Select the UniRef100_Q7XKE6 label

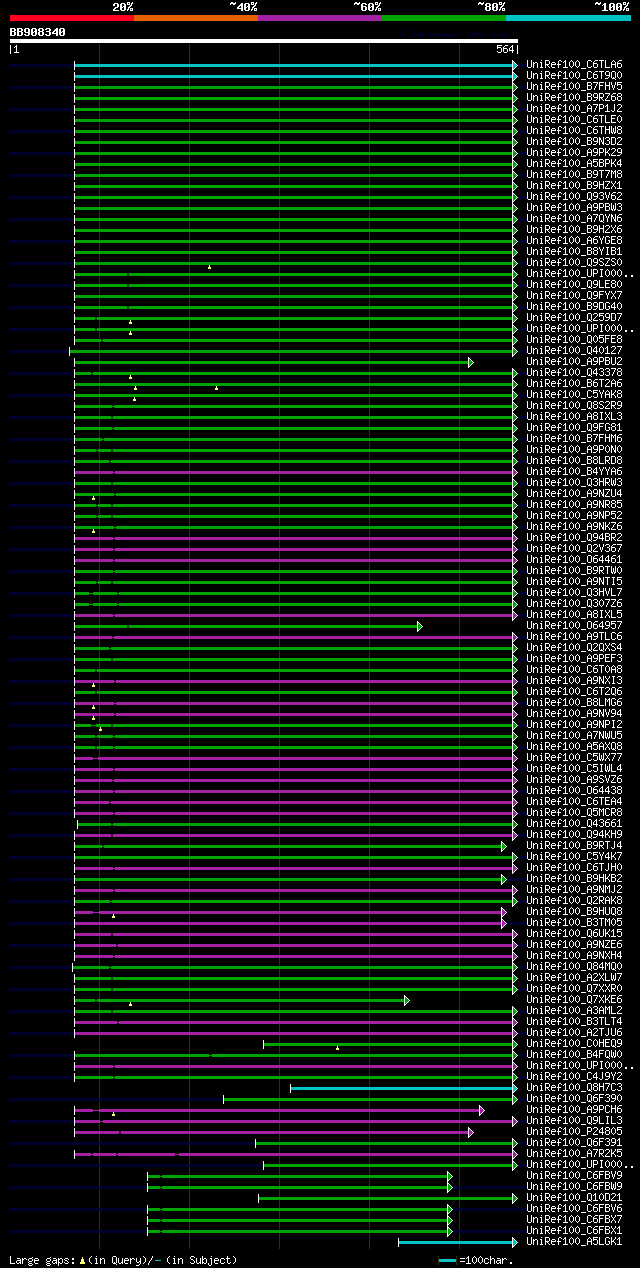click(x=574, y=999)
